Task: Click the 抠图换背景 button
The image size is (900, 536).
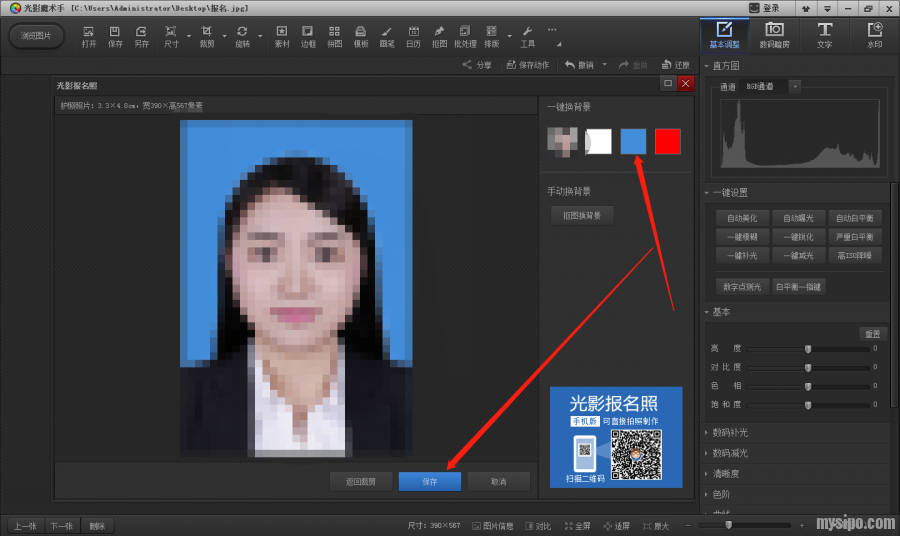Action: [x=582, y=215]
